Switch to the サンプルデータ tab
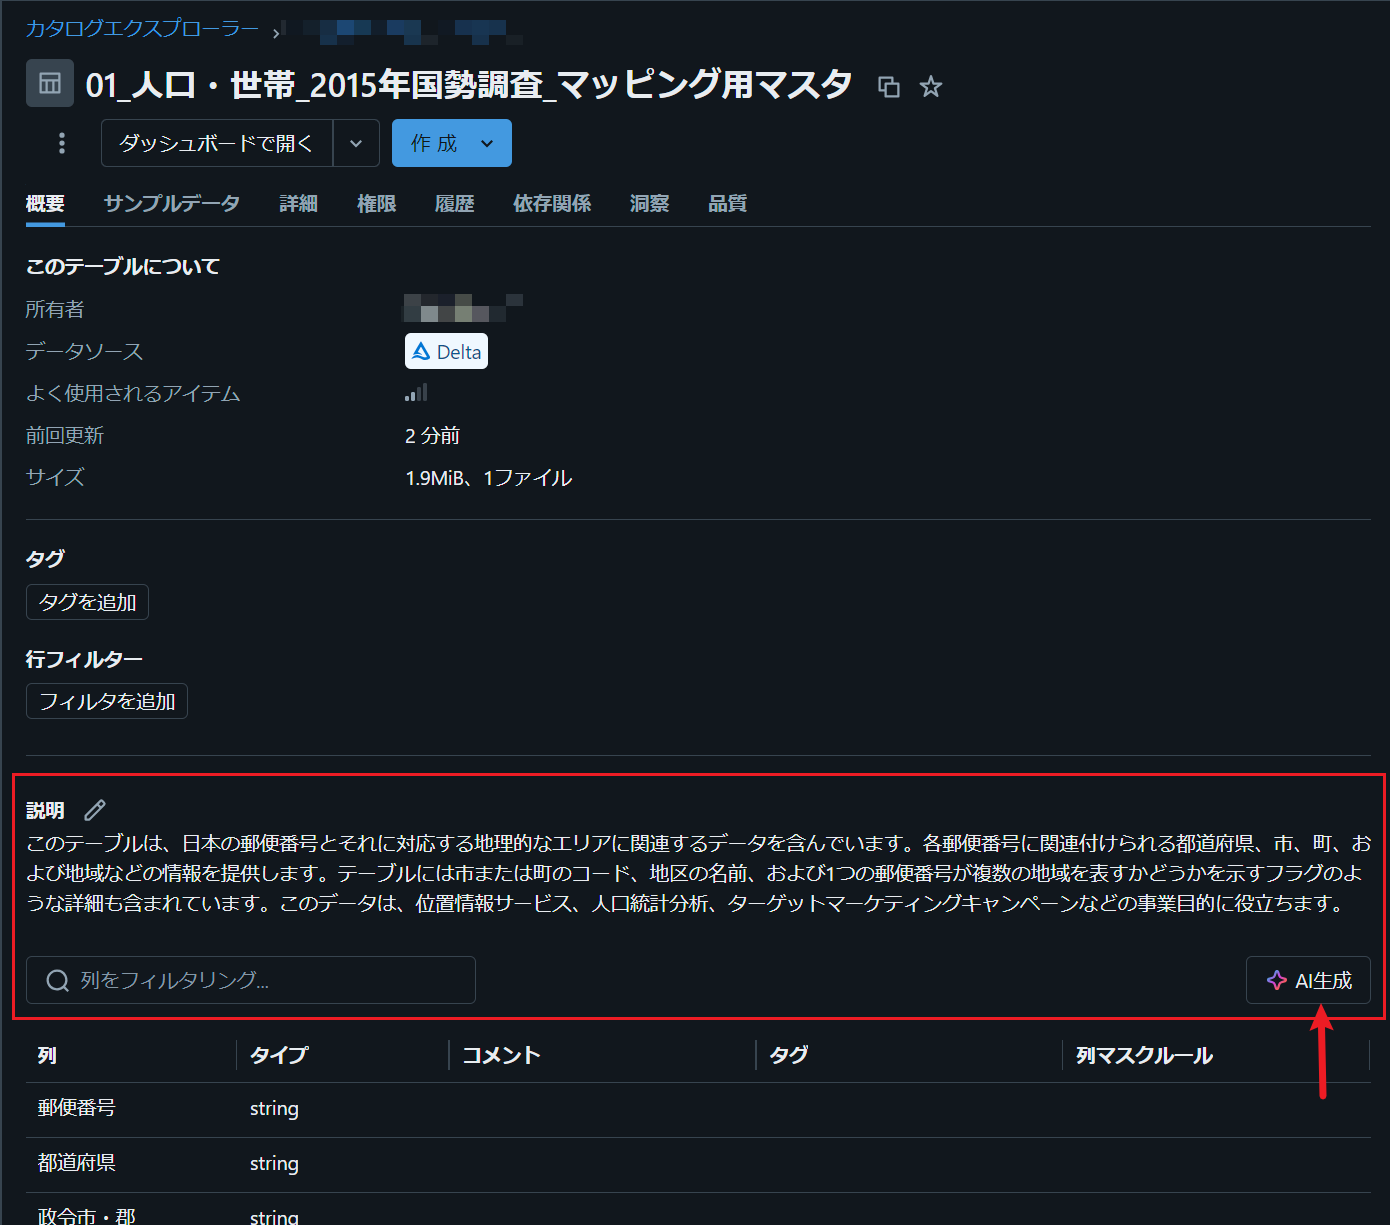Screen dimensions: 1390x1225 (x=172, y=203)
